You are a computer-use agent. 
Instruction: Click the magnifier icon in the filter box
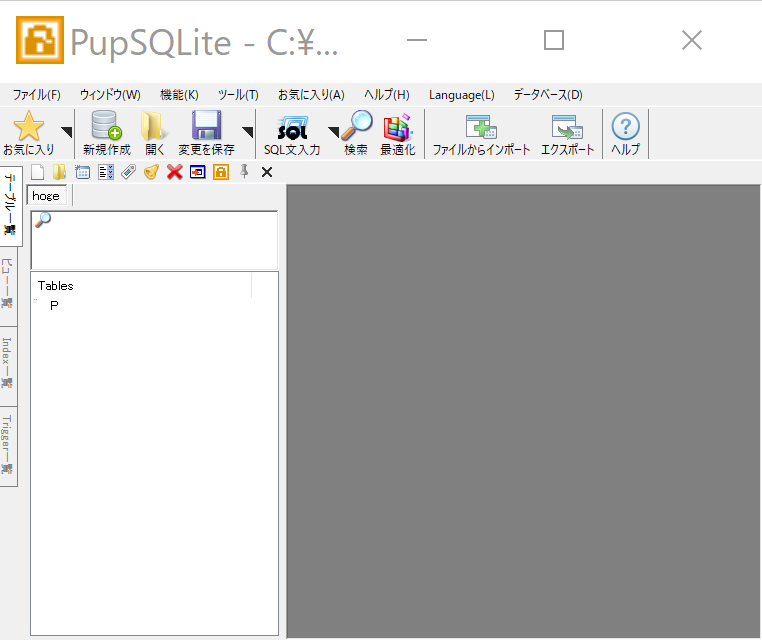click(43, 220)
